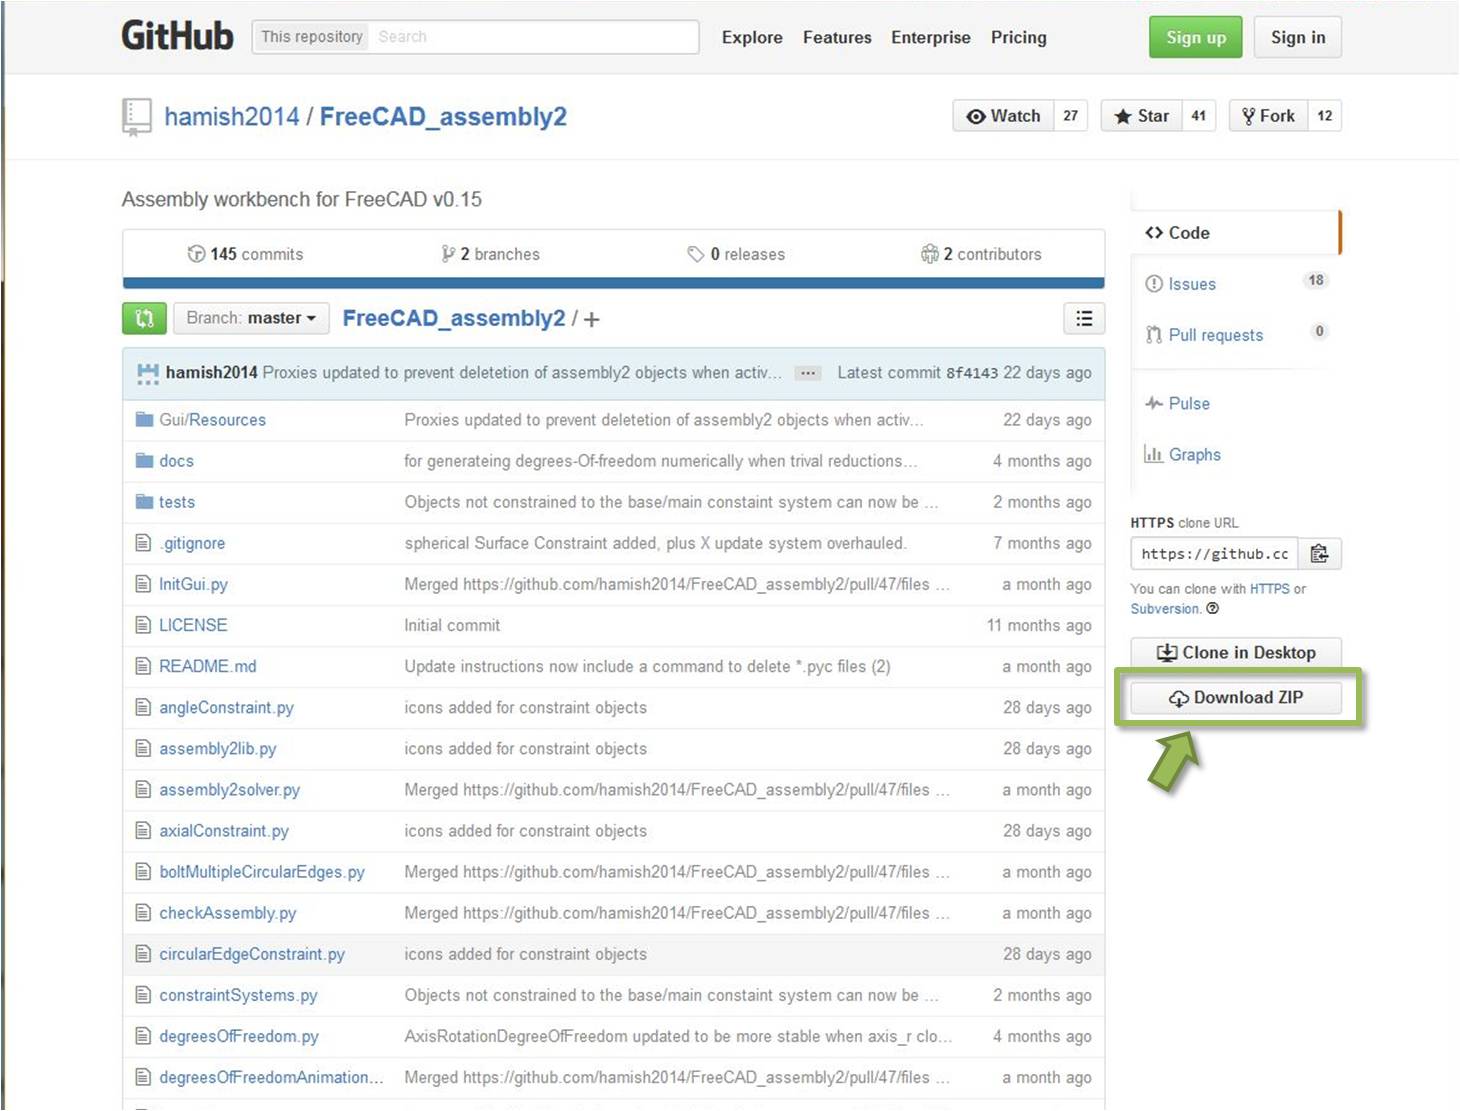Click the forks count 12
1460x1111 pixels.
point(1325,116)
